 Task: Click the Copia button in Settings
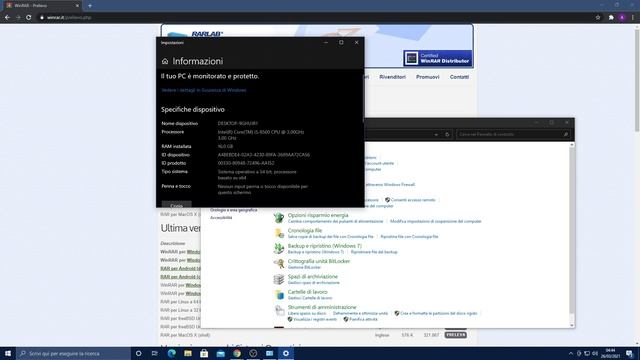point(176,205)
